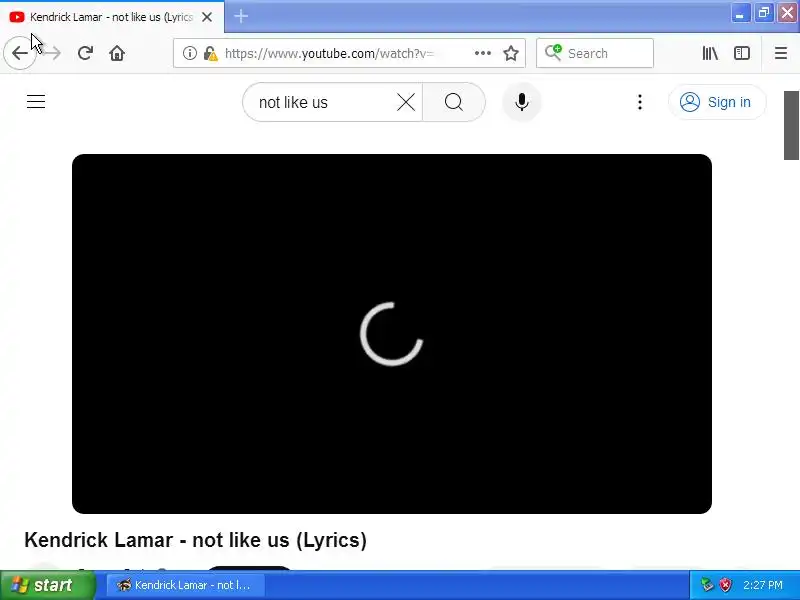Clear the YouTube search text with the X
Viewport: 800px width, 600px height.
(406, 103)
